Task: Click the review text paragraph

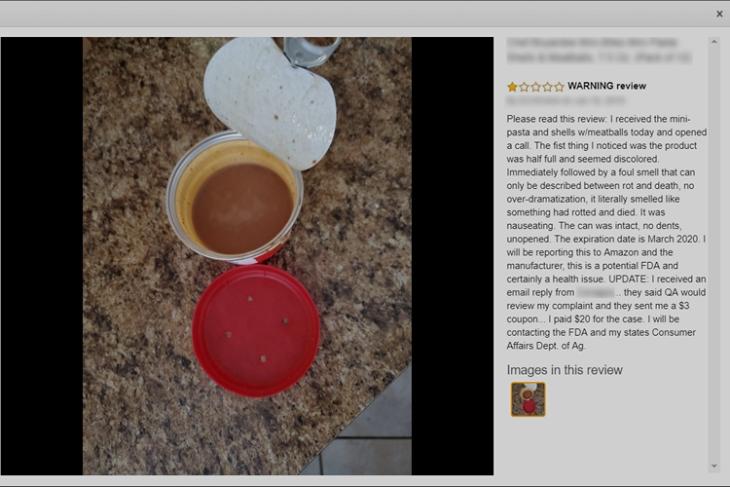Action: point(607,232)
